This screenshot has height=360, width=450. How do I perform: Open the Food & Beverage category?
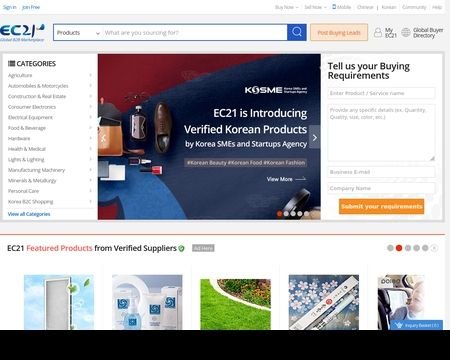pos(27,128)
